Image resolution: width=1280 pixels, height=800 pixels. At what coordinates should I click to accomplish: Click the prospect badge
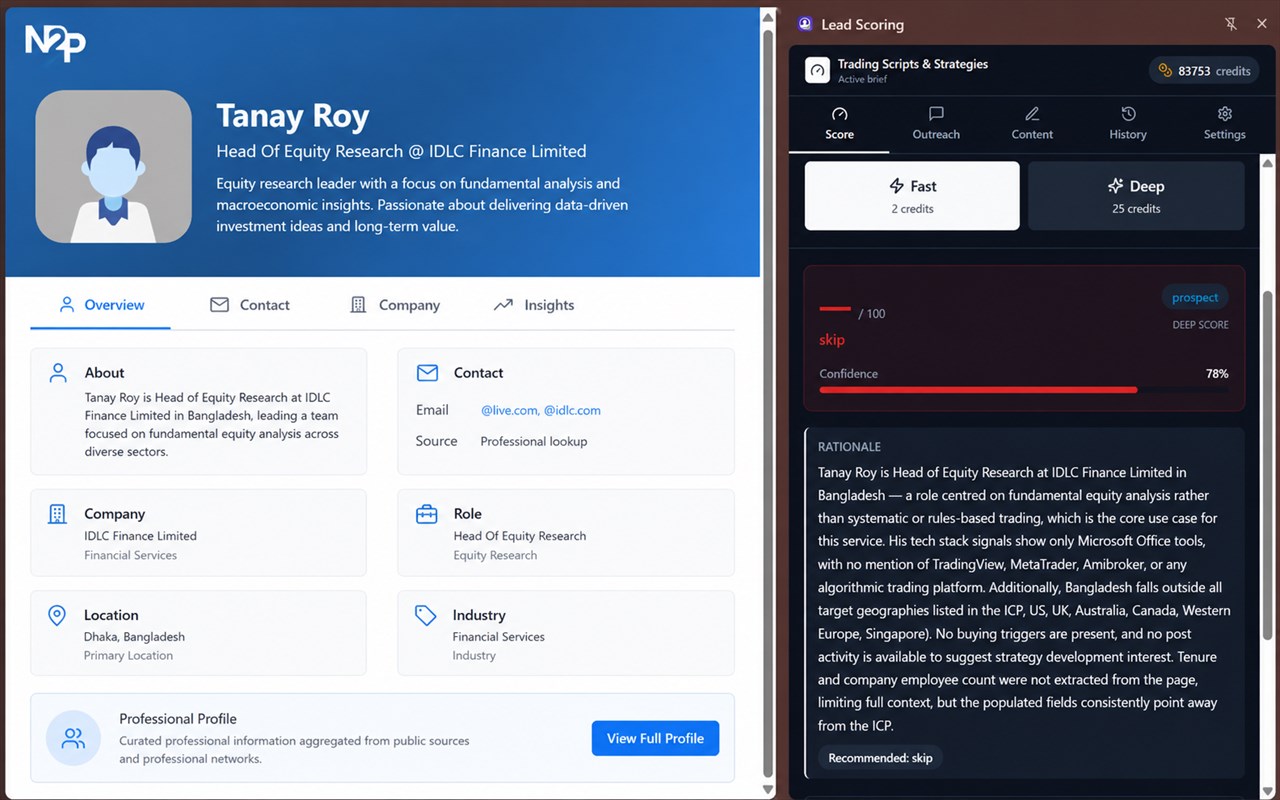pos(1195,297)
